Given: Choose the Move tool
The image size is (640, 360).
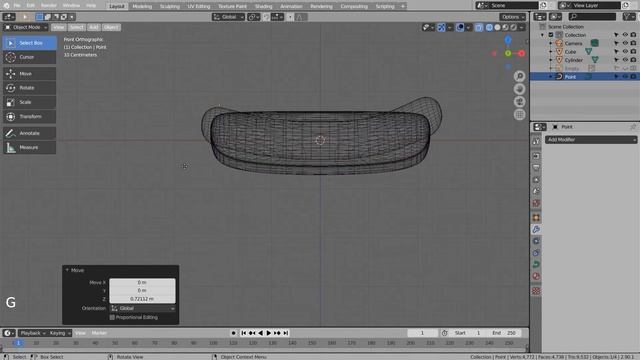Looking at the screenshot, I should (x=29, y=73).
